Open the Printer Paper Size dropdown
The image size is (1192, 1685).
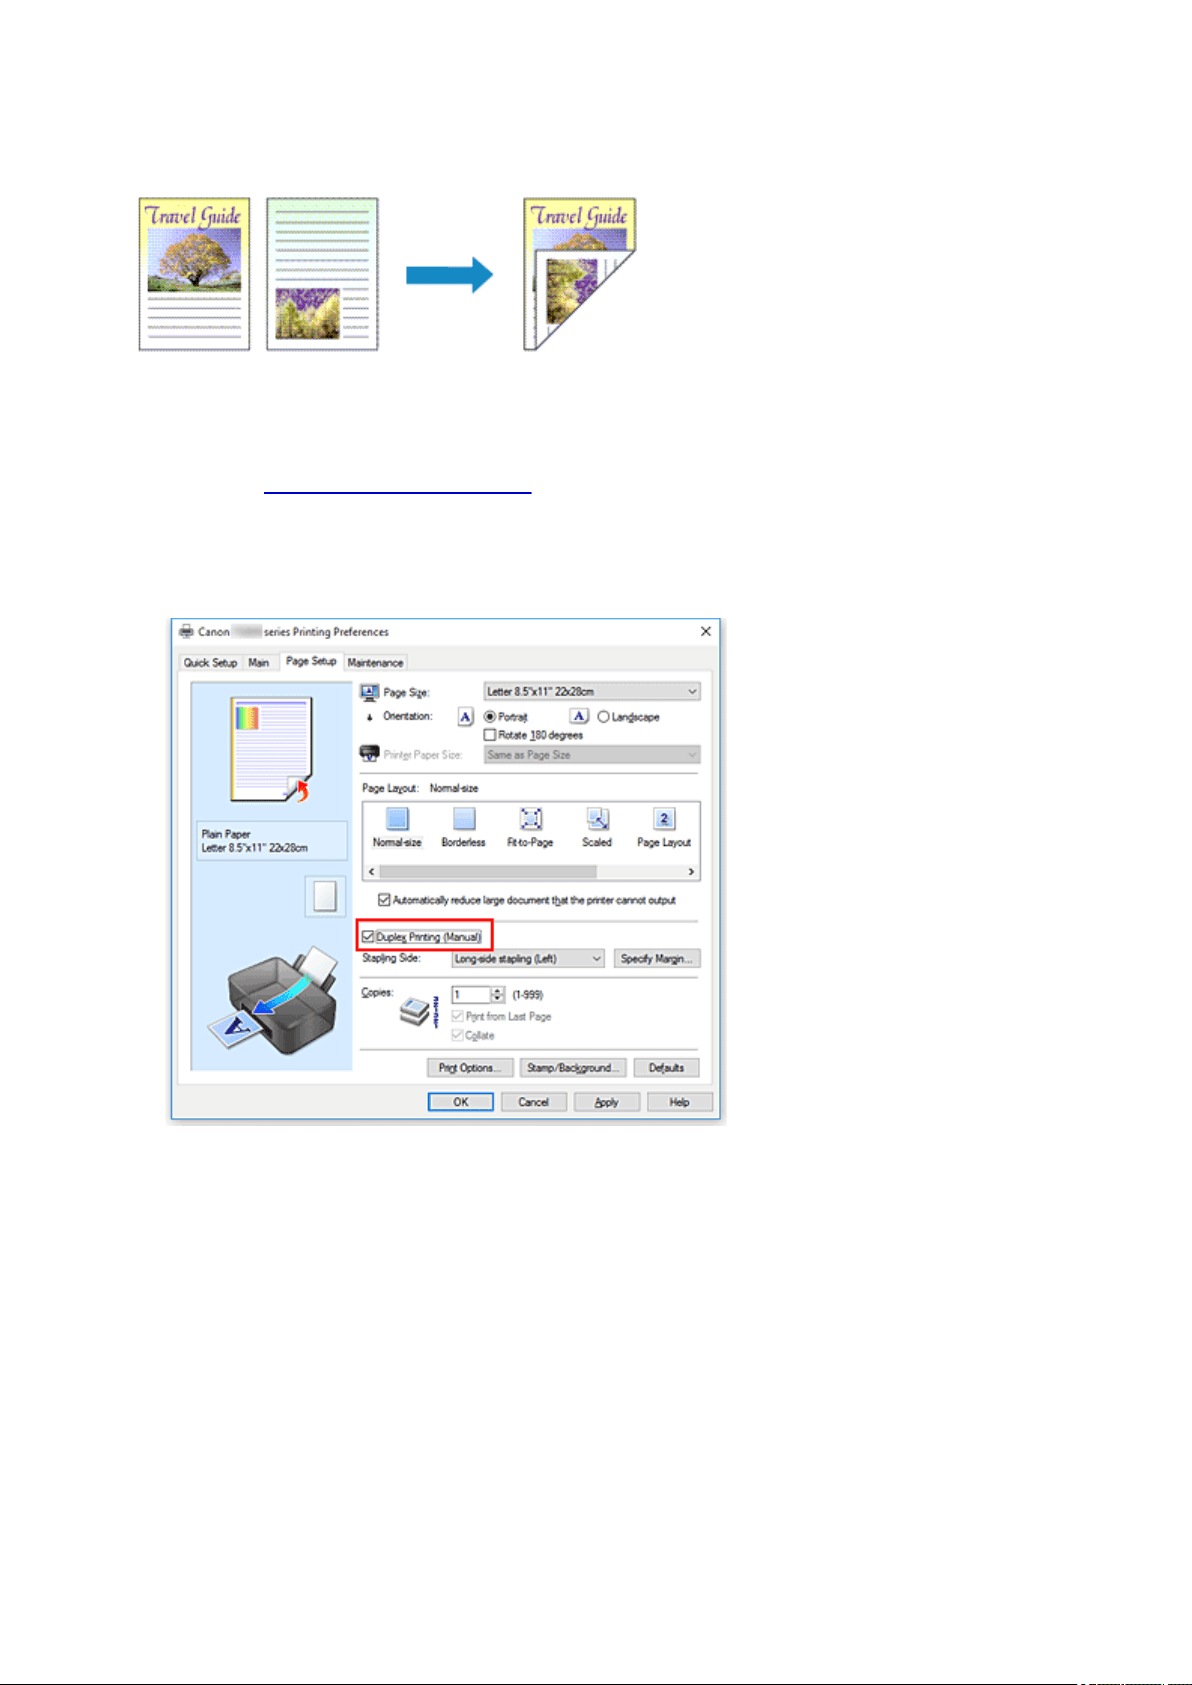pos(592,755)
